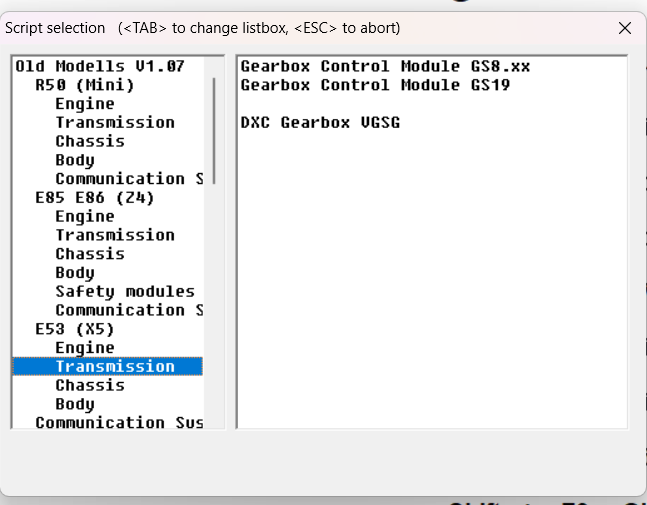This screenshot has width=647, height=505.
Task: Click the left listbox vertical scrollbar thumb
Action: point(214,131)
